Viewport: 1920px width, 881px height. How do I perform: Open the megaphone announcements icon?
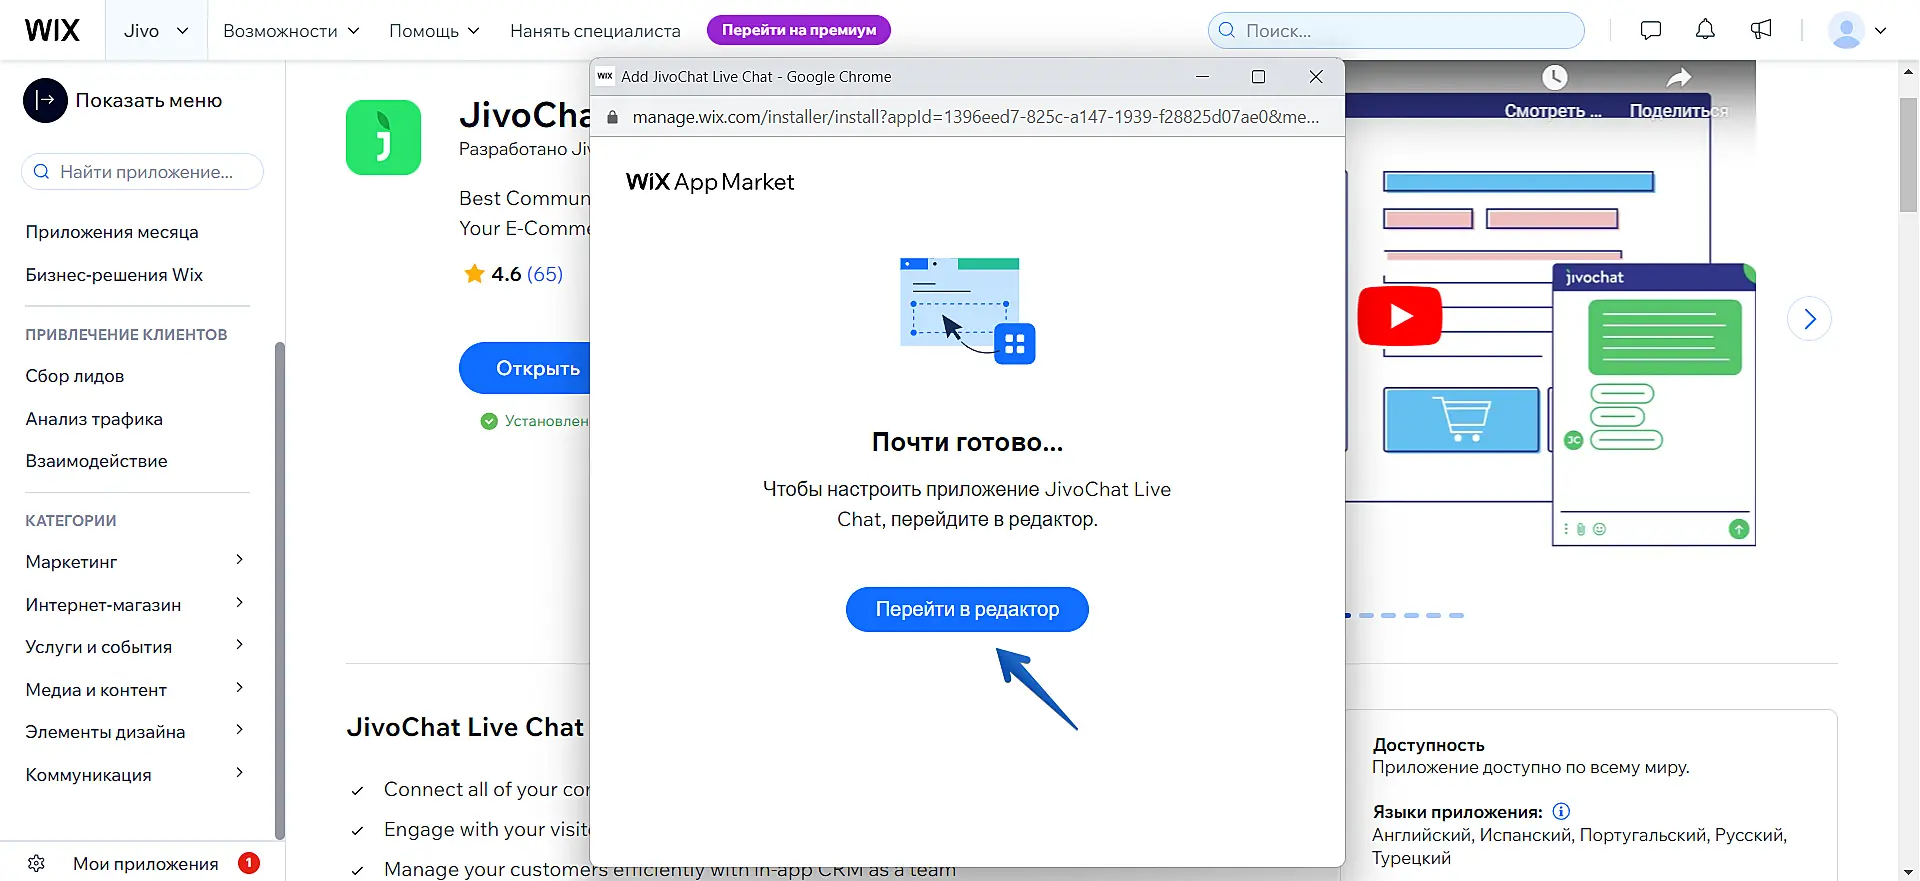(x=1761, y=30)
